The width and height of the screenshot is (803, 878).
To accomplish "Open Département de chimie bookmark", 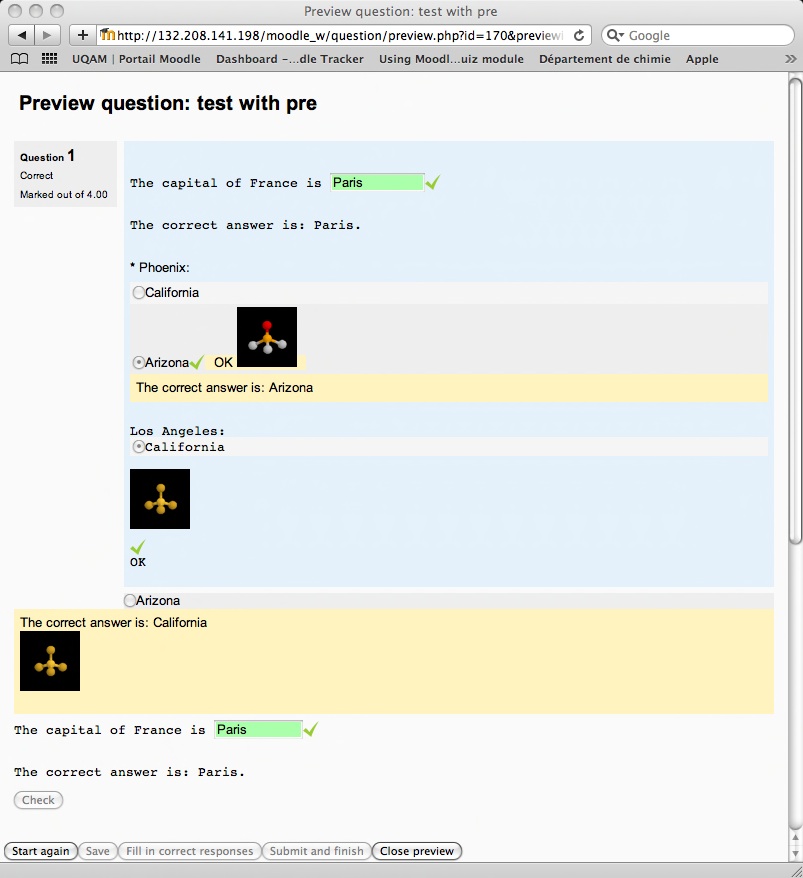I will pyautogui.click(x=604, y=59).
